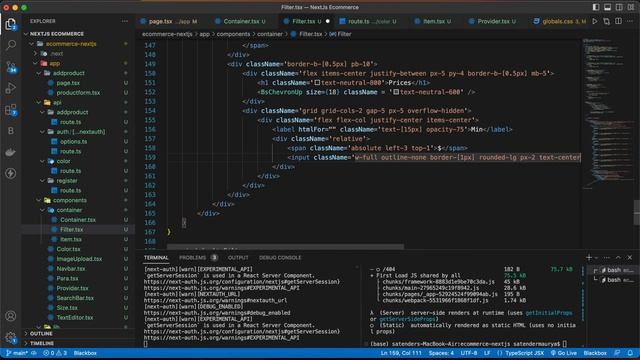640x360 pixels.
Task: Switch to the Provider.tsx editor tab
Action: pyautogui.click(x=493, y=21)
